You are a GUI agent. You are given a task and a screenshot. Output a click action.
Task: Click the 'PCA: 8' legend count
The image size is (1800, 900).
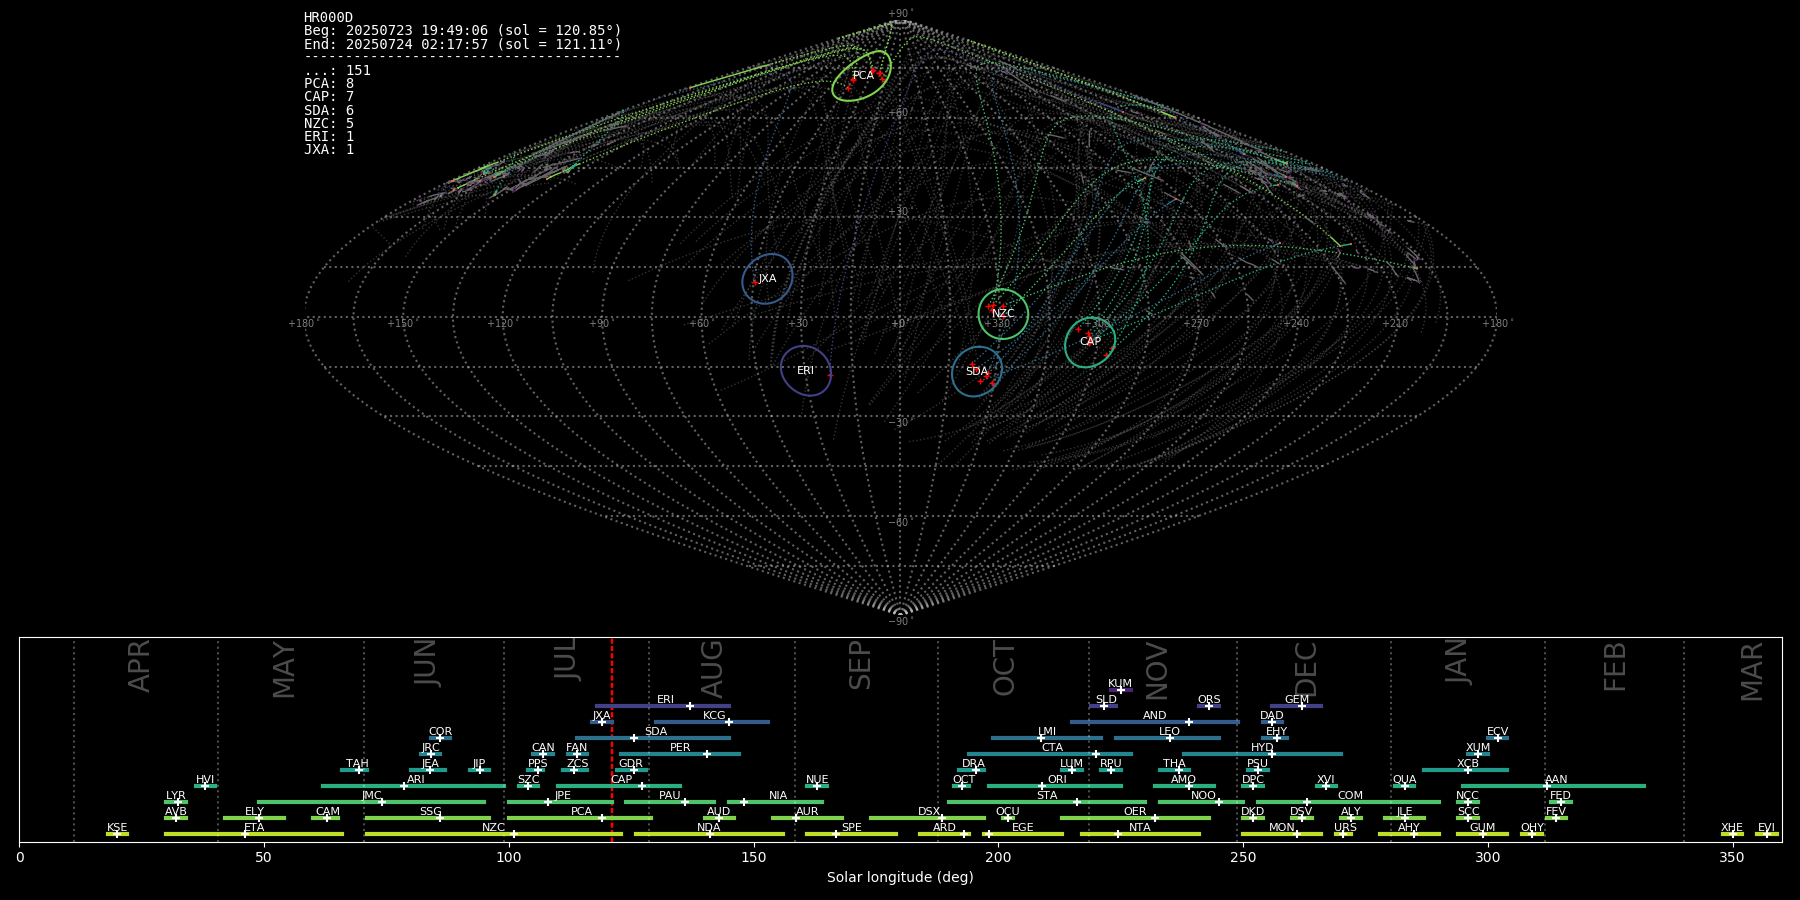(329, 84)
